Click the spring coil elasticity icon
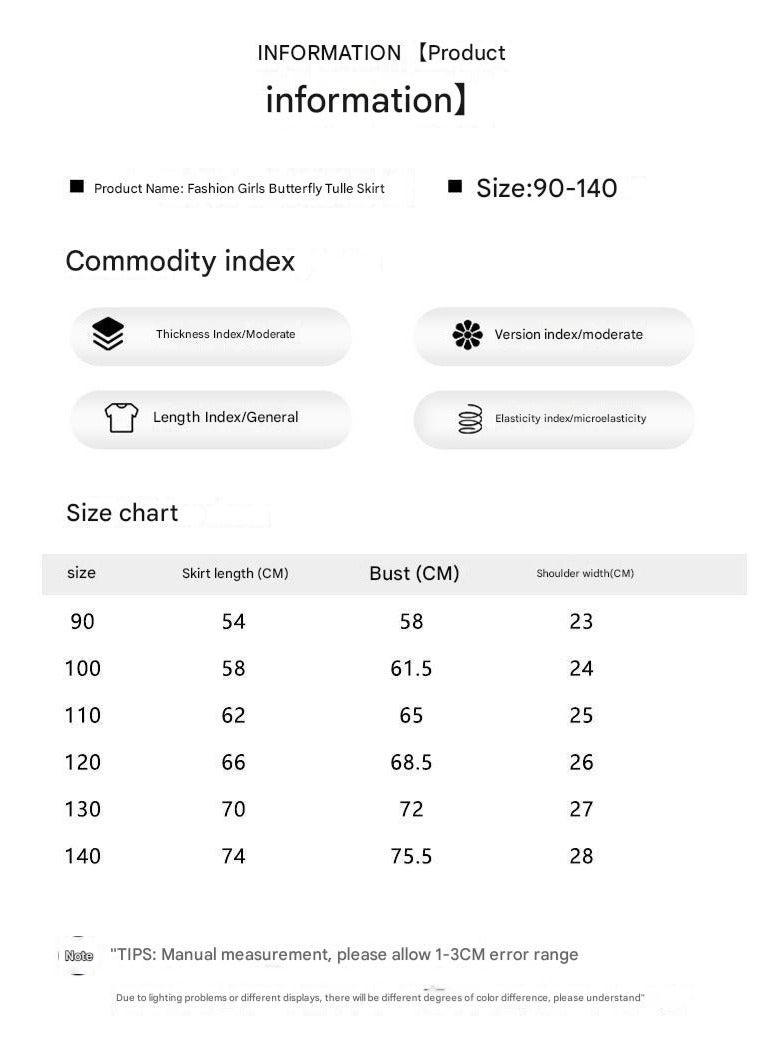This screenshot has width=771, height=1052. [x=469, y=419]
